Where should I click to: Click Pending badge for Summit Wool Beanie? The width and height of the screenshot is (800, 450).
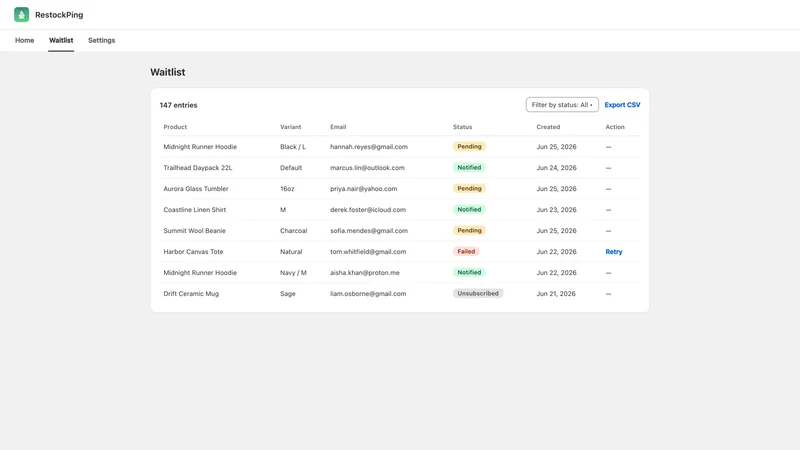click(469, 230)
